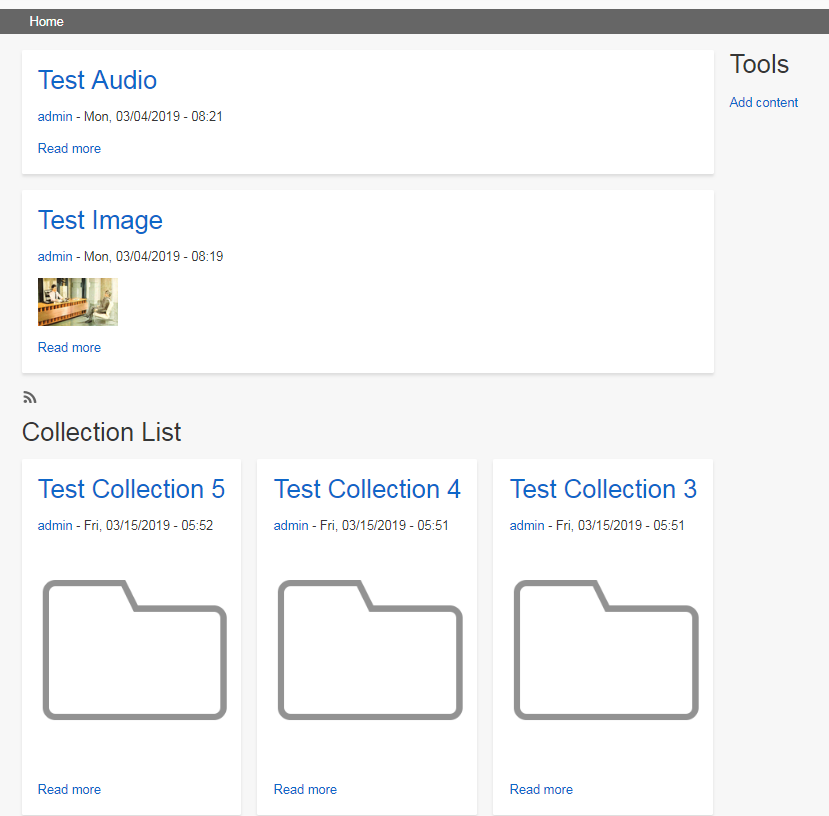Viewport: 829px width, 816px height.
Task: Click the Test Collection 5 folder icon
Action: [134, 649]
